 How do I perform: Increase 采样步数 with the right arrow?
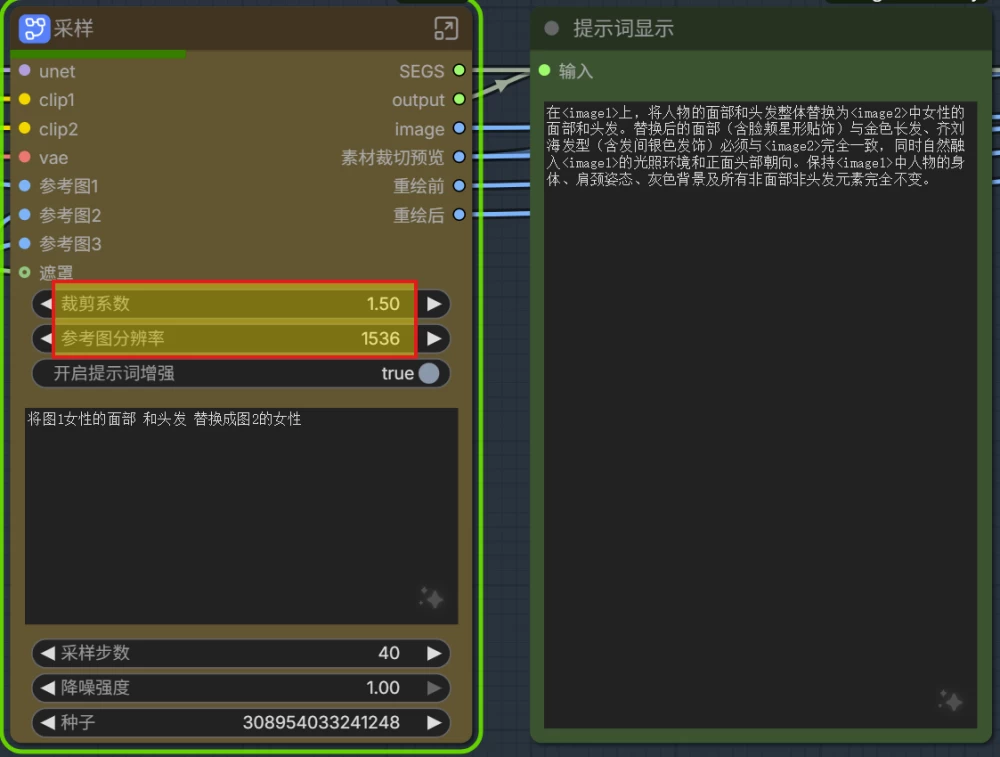pyautogui.click(x=434, y=653)
